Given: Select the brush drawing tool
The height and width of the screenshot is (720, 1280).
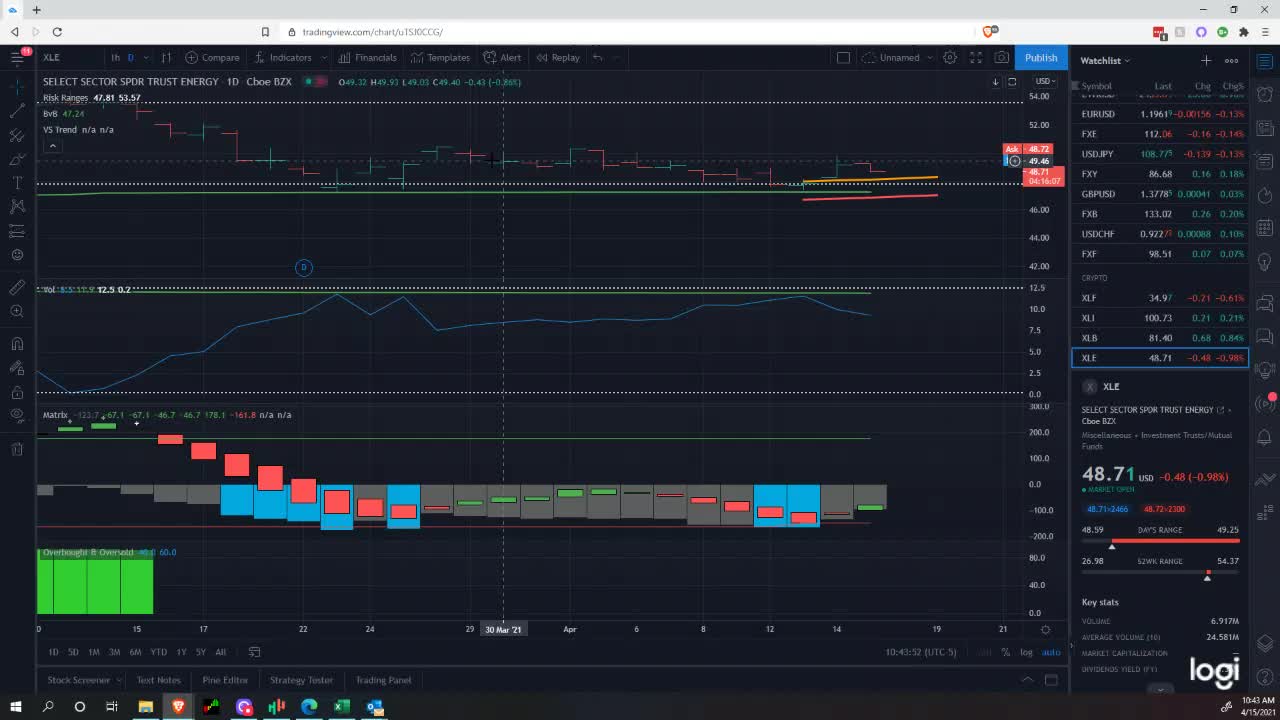Looking at the screenshot, I should click(x=17, y=159).
